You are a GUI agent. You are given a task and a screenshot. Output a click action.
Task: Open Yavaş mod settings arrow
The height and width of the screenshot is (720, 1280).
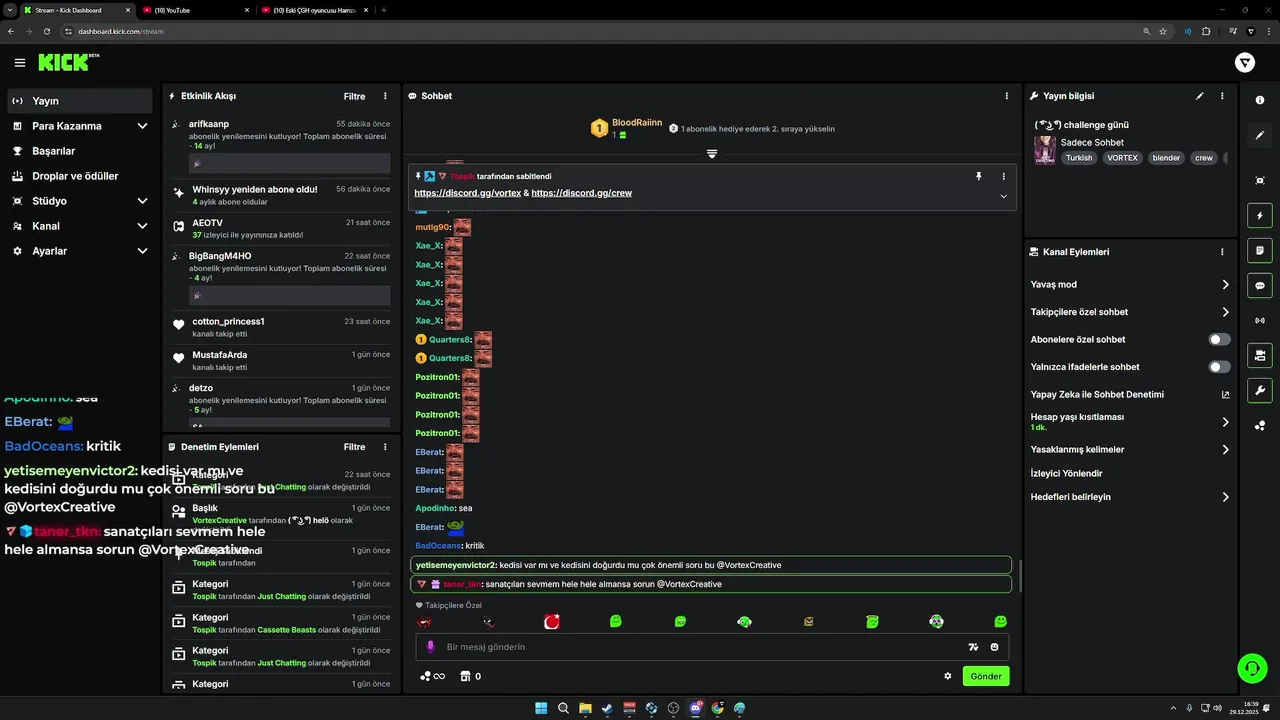click(1225, 285)
